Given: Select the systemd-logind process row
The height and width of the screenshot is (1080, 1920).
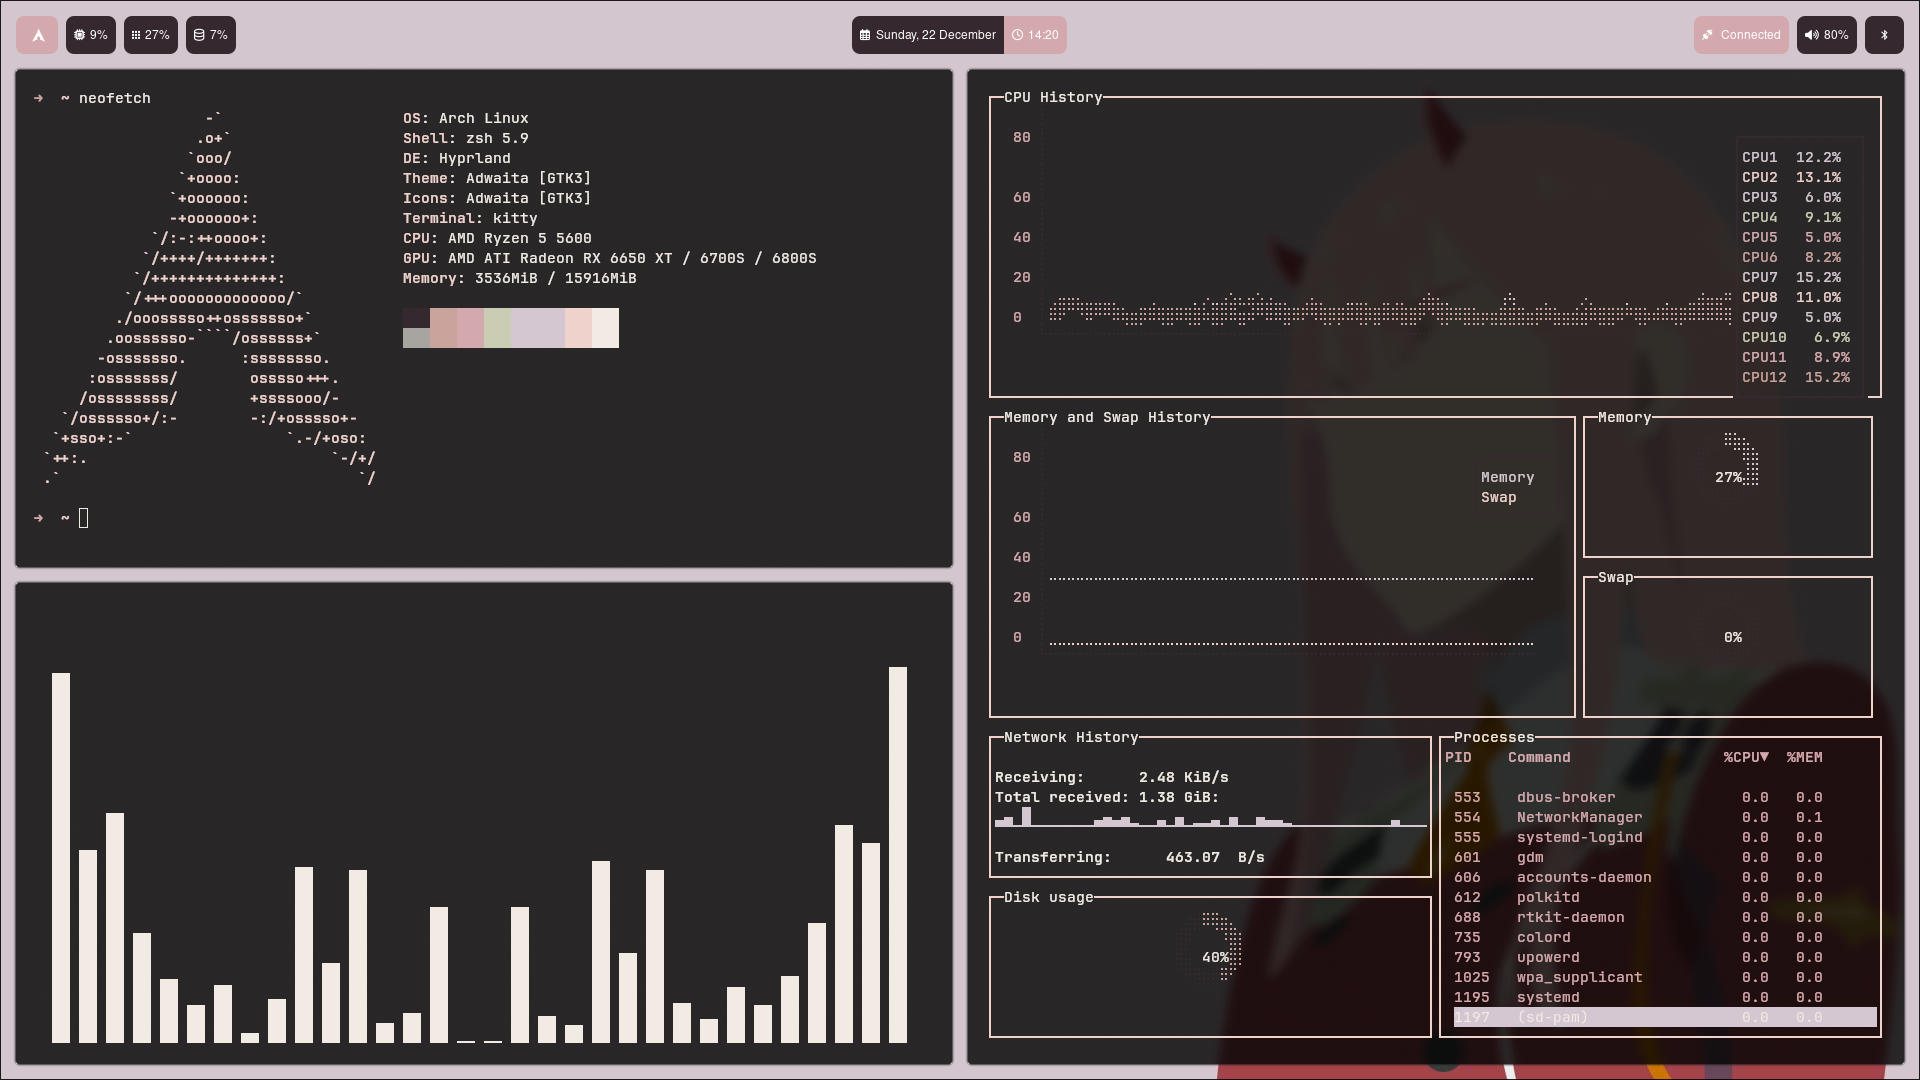Looking at the screenshot, I should [1665, 838].
